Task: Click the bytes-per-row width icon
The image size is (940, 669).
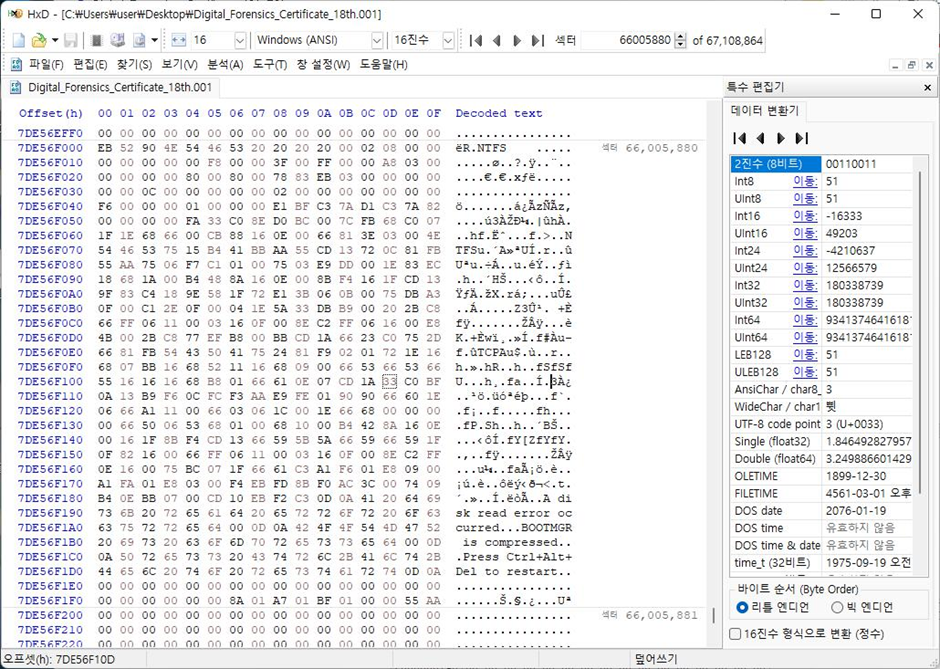Action: (178, 40)
